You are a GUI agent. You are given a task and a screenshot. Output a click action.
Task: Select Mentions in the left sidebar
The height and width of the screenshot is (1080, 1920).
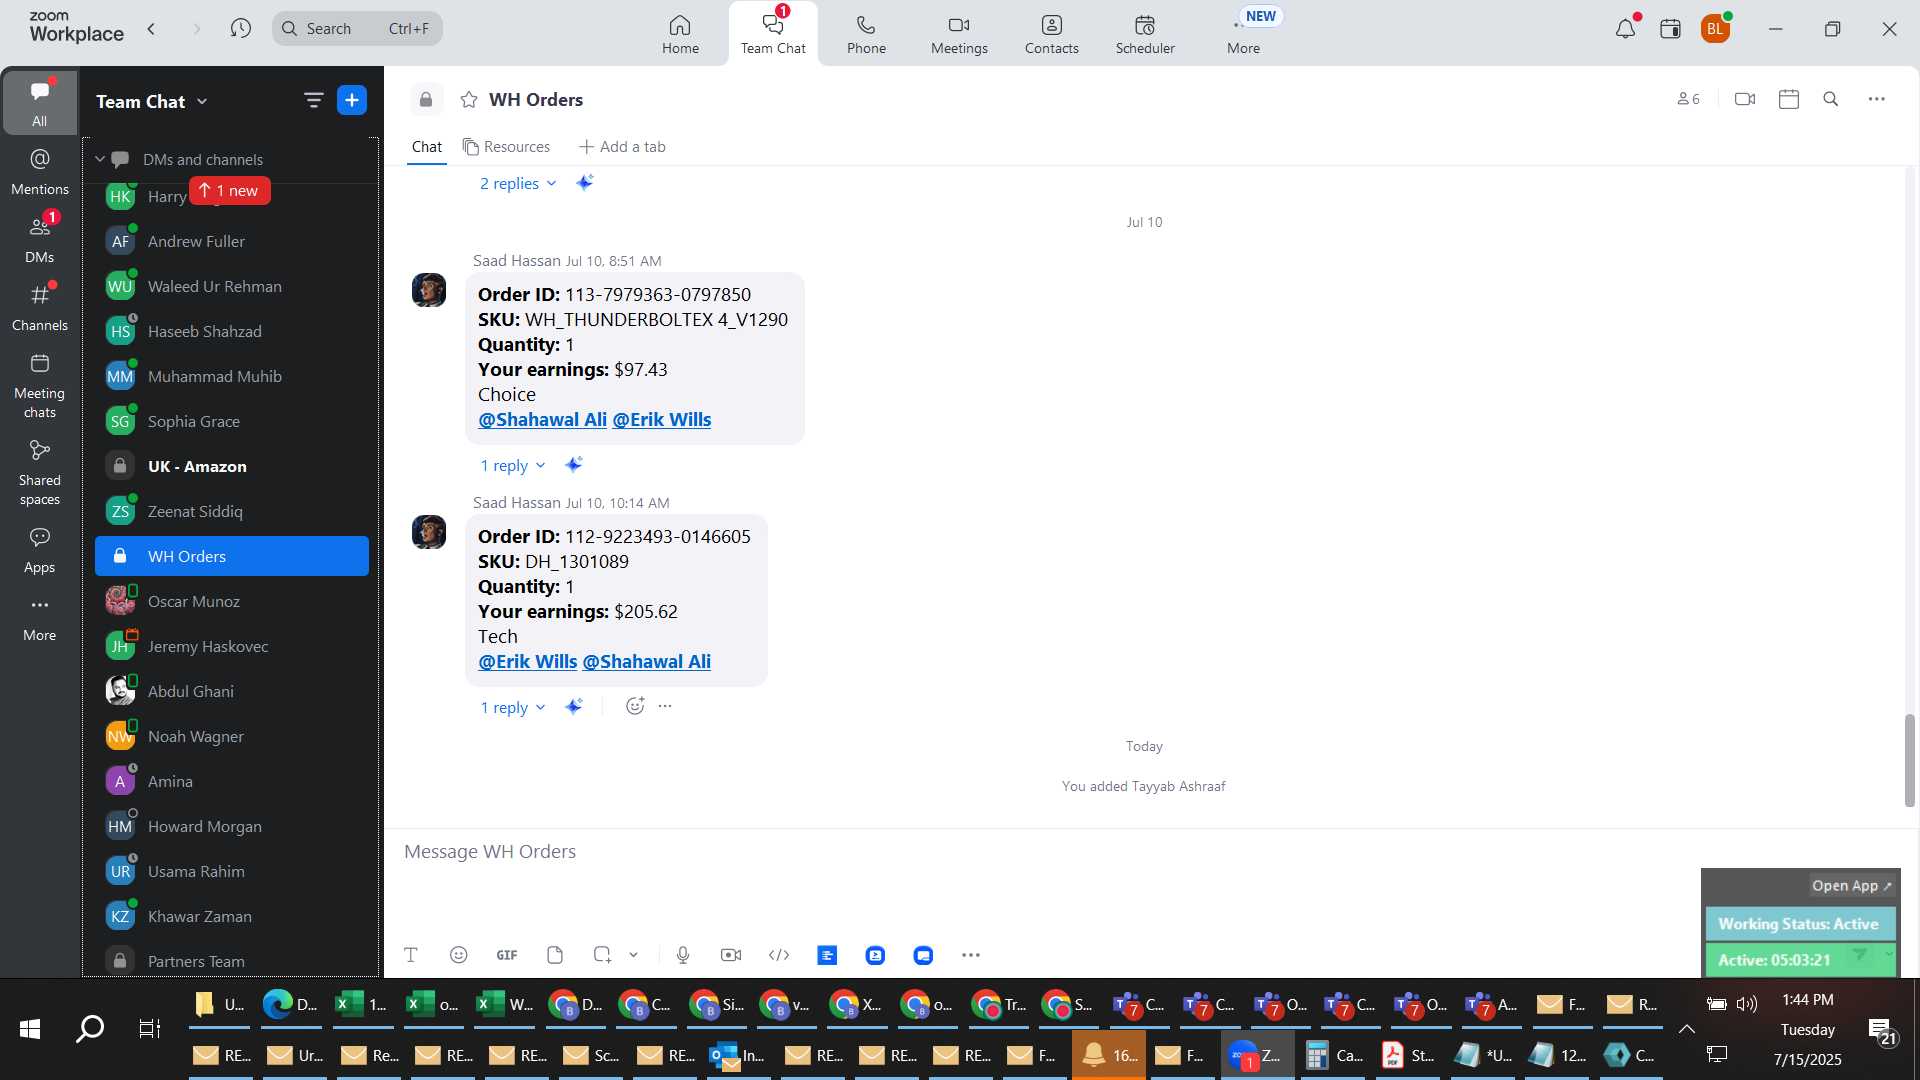click(x=40, y=171)
